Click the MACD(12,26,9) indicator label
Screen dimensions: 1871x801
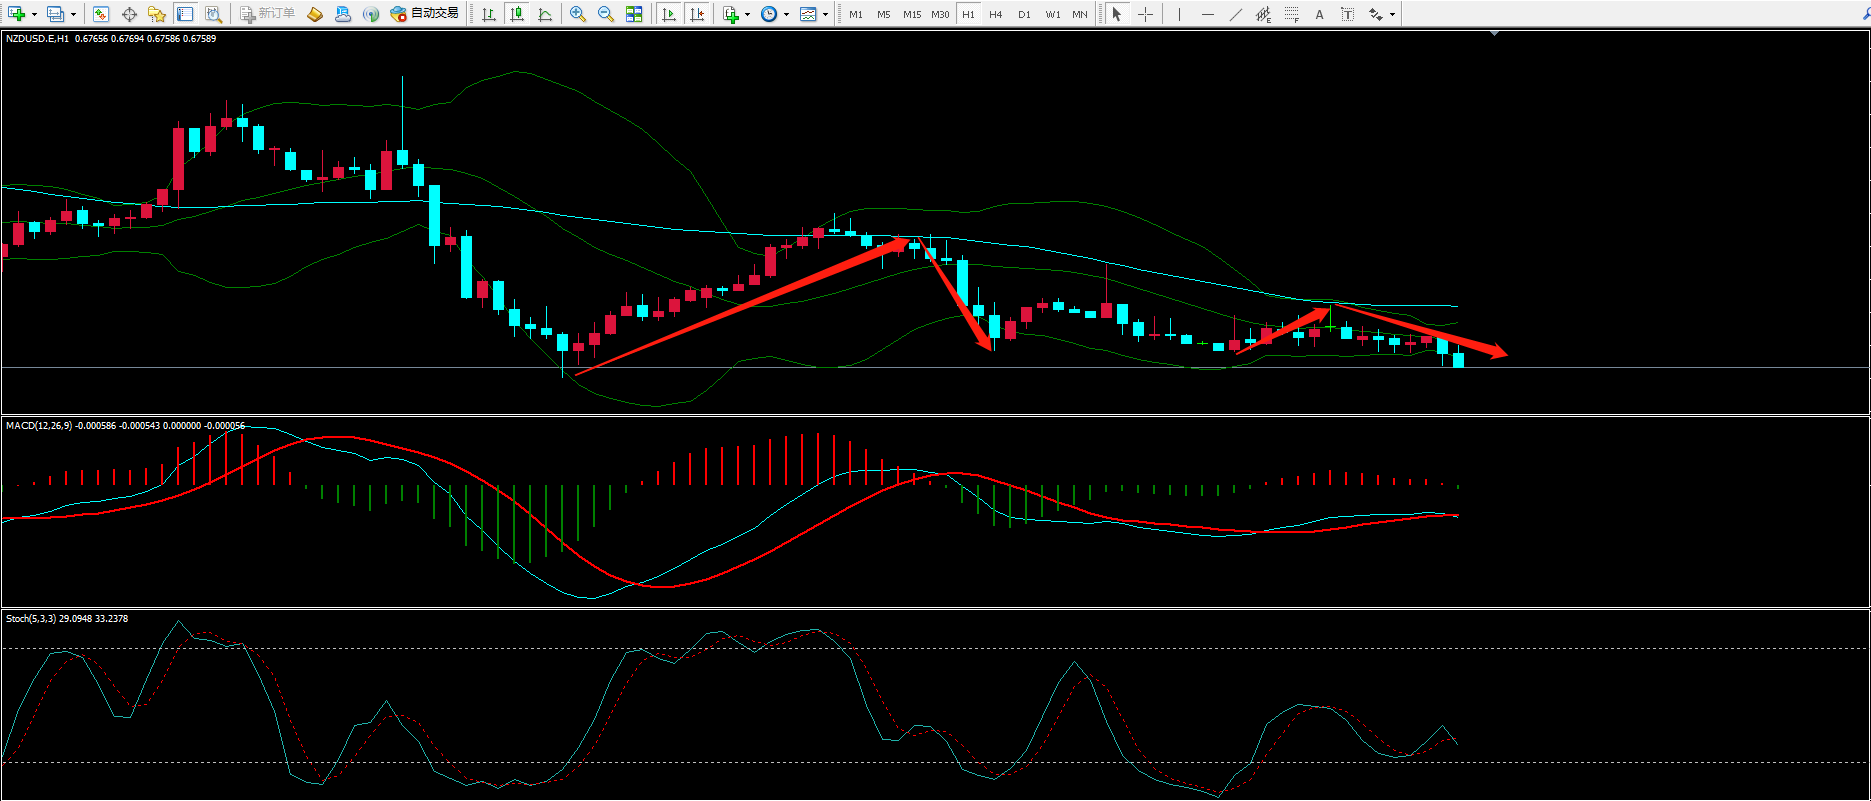click(39, 426)
